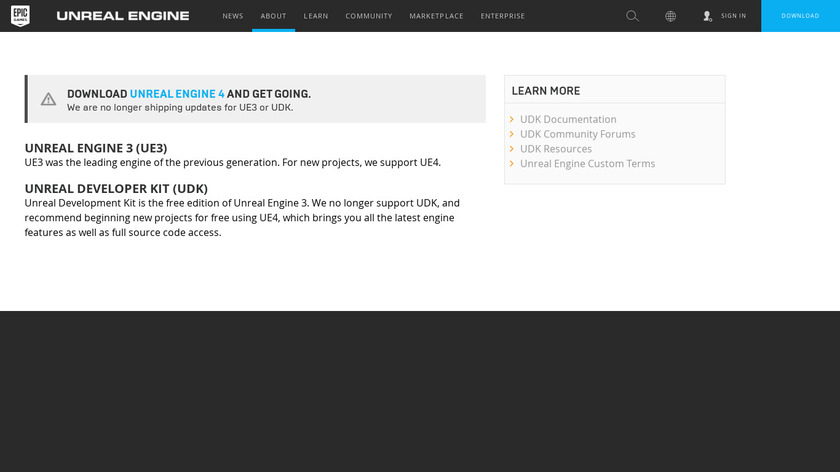Visit the UDK Community Forums link

[x=578, y=134]
